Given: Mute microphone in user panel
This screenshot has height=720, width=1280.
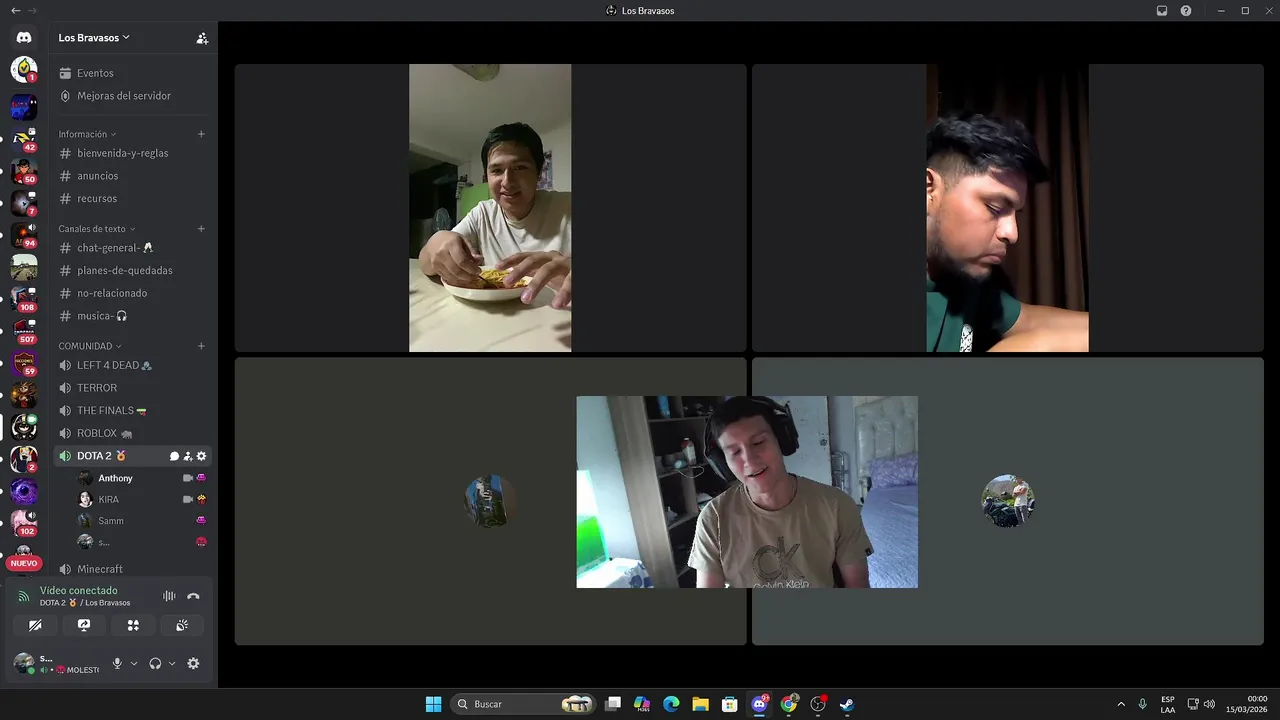Looking at the screenshot, I should (x=117, y=663).
